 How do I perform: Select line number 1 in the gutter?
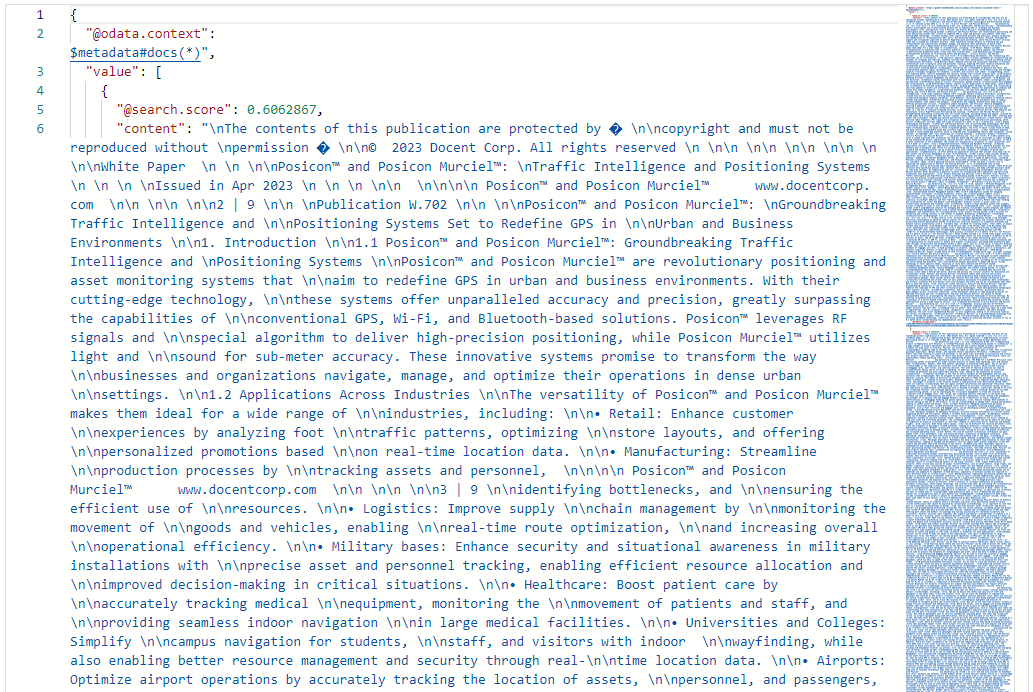40,14
